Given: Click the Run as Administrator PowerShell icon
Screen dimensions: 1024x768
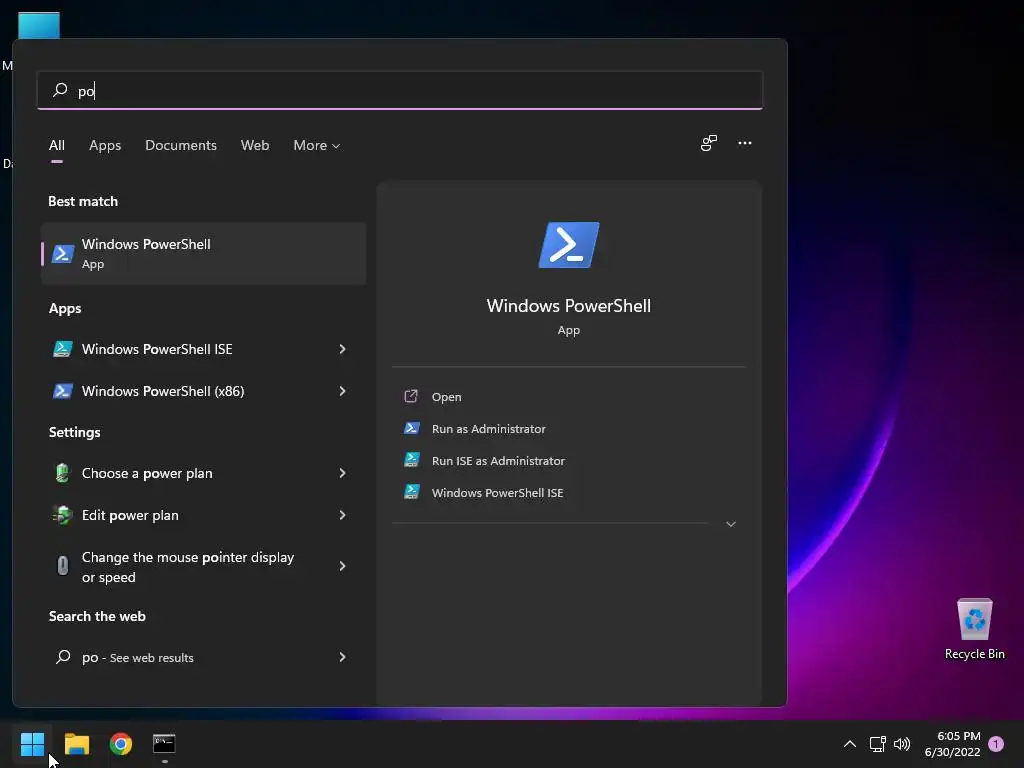Looking at the screenshot, I should click(x=411, y=428).
